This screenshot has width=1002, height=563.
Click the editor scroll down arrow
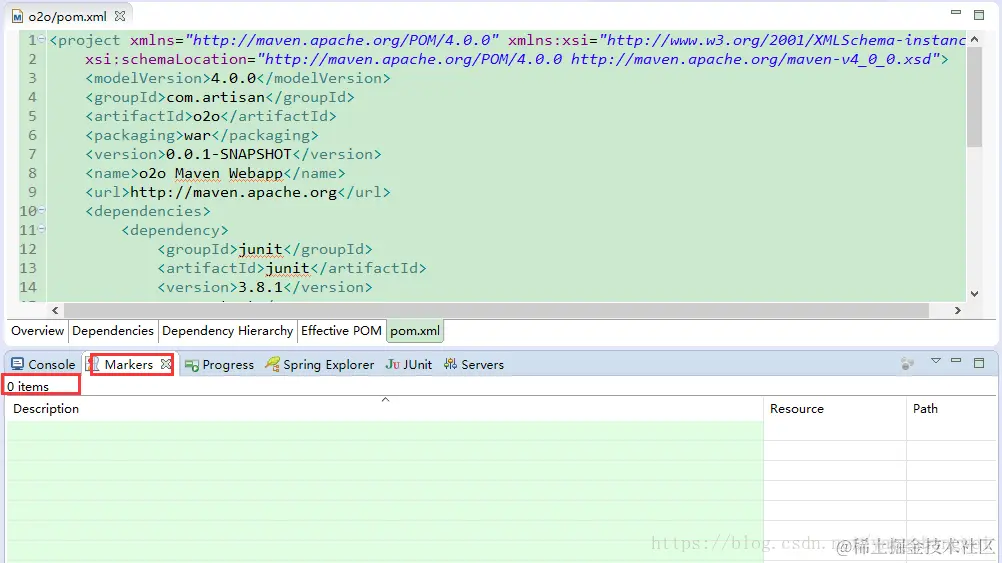tap(974, 294)
